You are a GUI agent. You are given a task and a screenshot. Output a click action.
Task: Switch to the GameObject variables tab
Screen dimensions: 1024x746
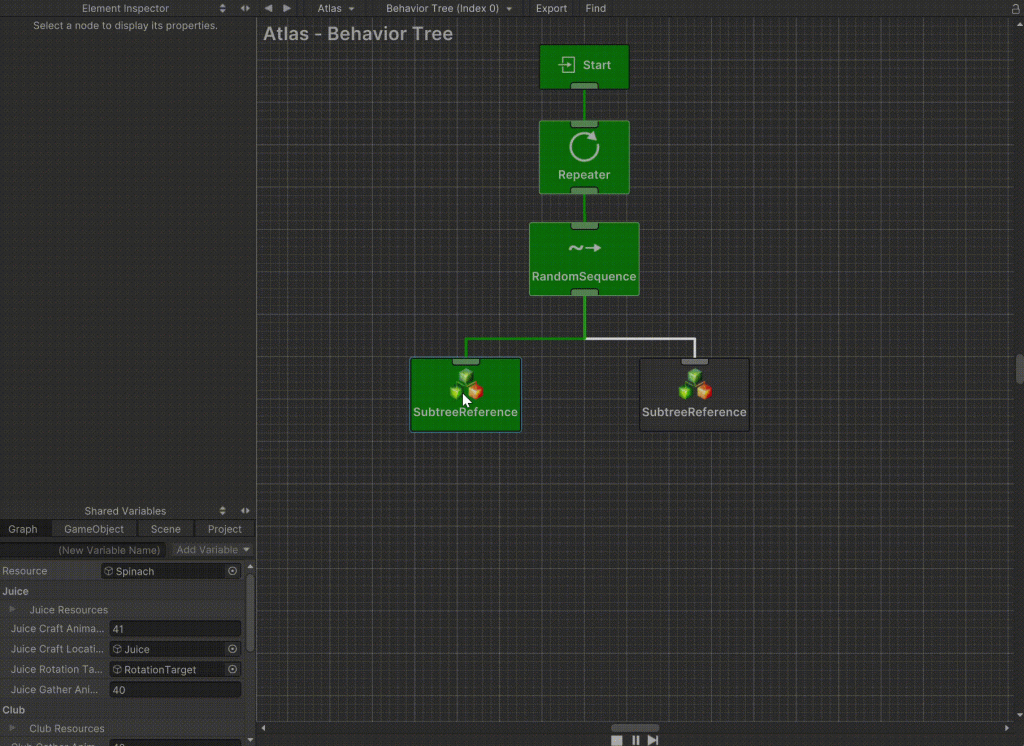94,529
